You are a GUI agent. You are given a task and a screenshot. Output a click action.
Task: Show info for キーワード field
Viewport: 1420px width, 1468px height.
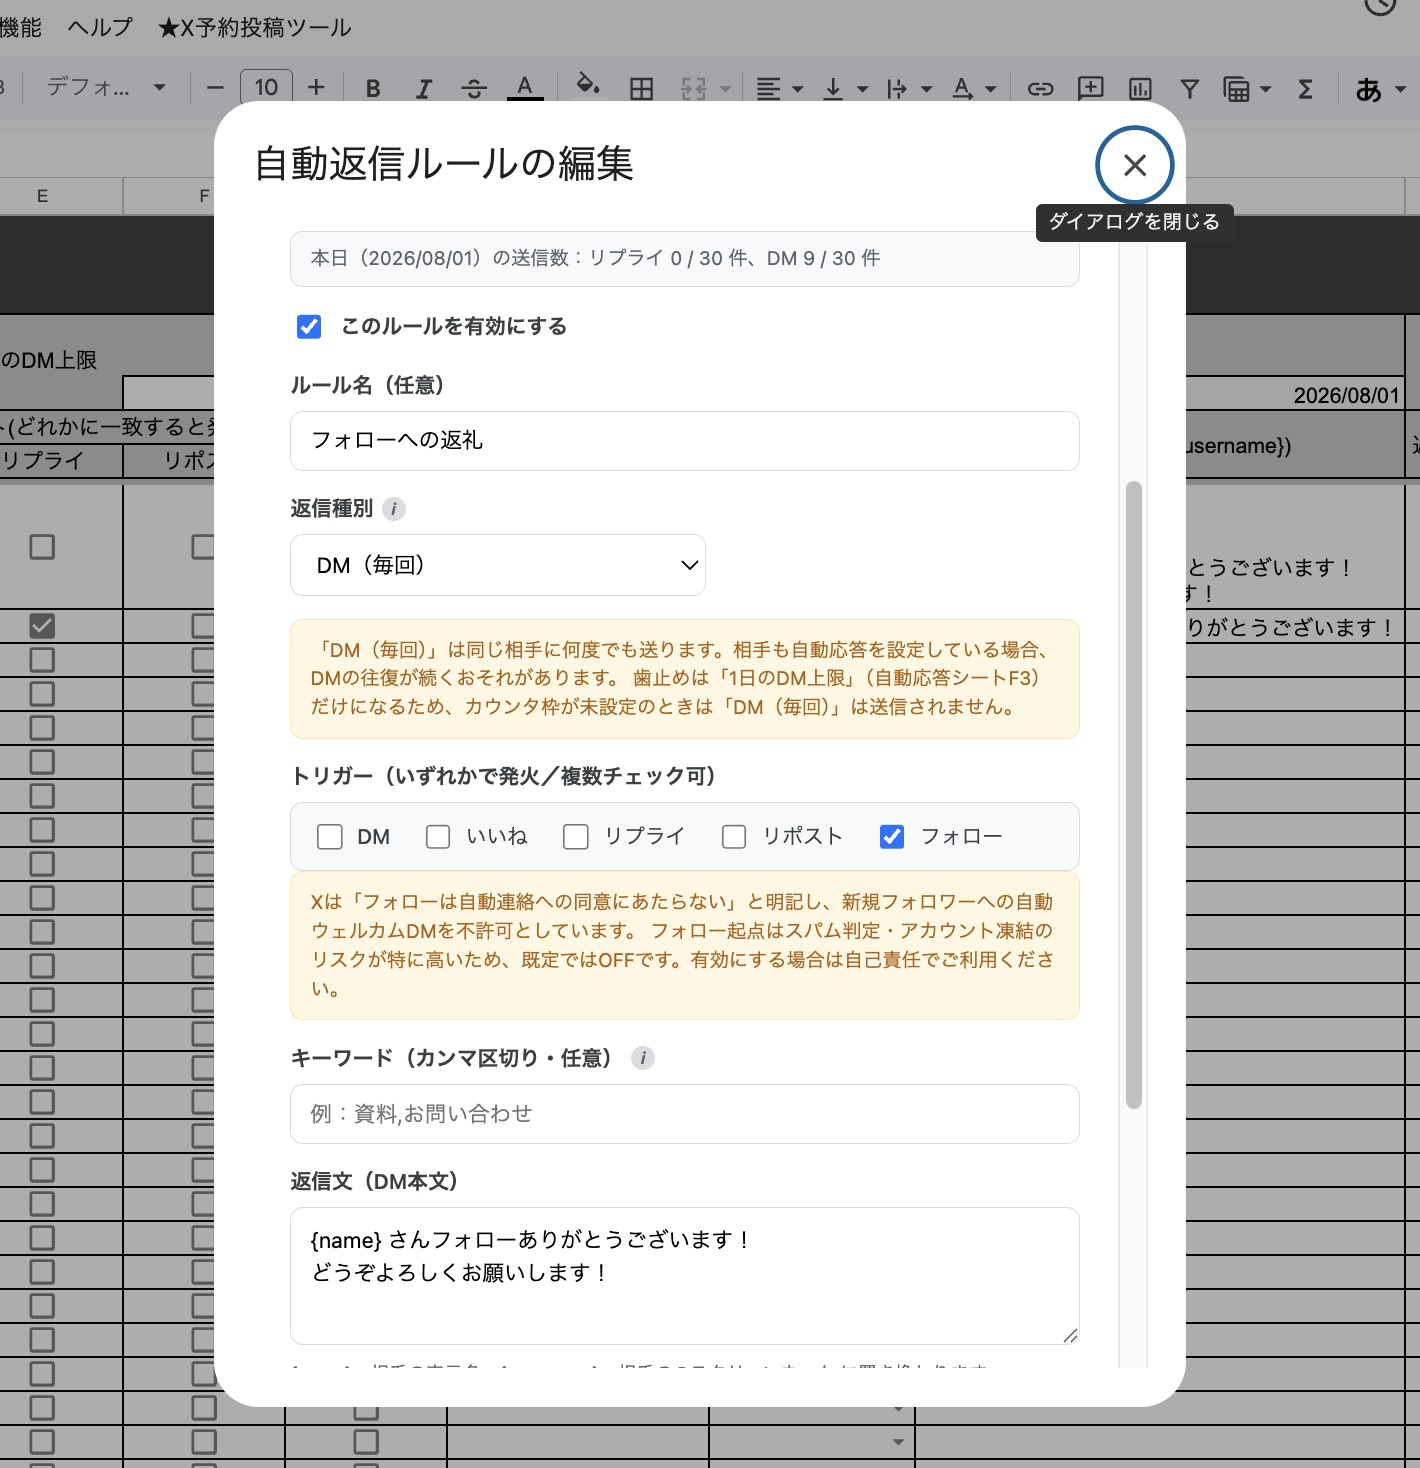point(643,1058)
